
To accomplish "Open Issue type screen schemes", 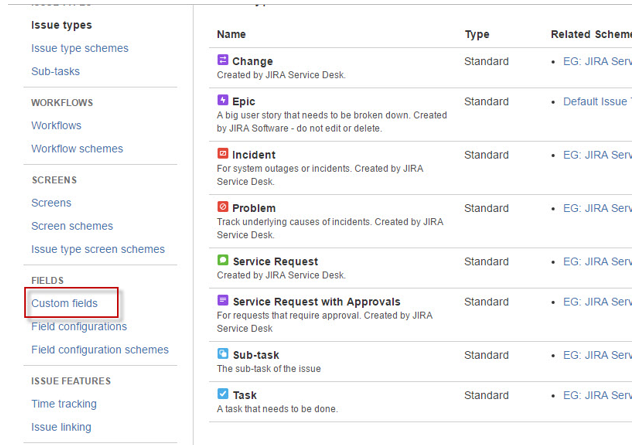I will point(98,249).
